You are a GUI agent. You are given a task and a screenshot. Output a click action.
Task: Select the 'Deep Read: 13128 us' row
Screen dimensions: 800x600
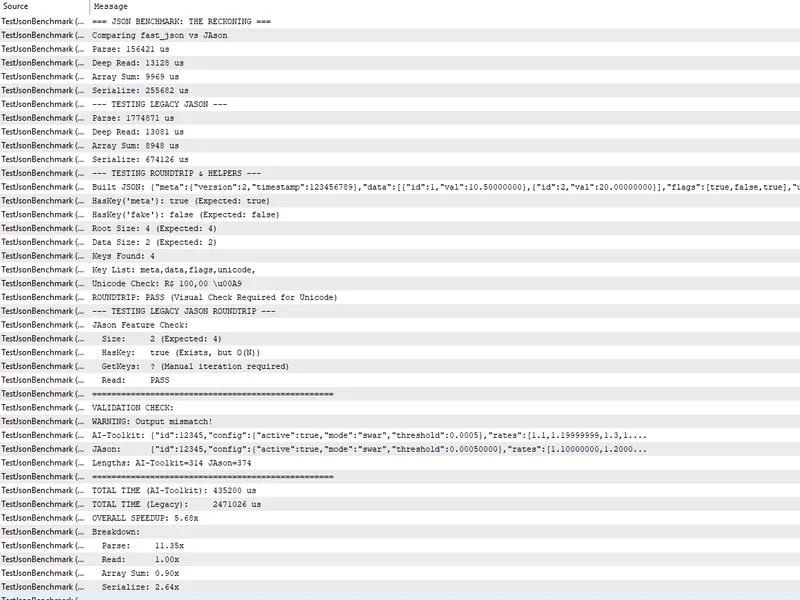click(400, 63)
